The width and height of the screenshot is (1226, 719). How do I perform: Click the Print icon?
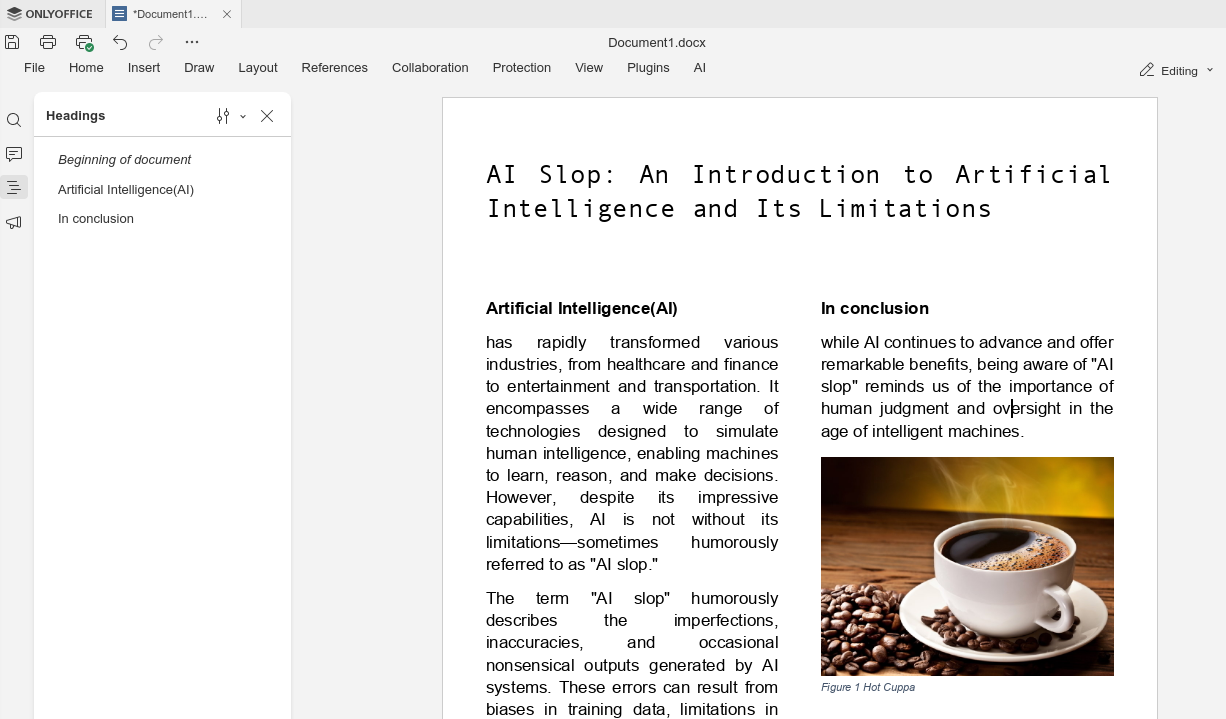pyautogui.click(x=48, y=42)
